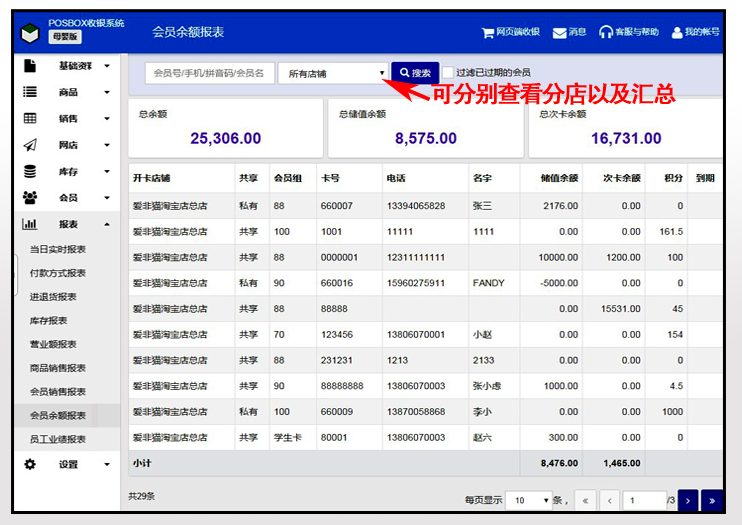Viewport: 742px width, 525px height.
Task: Click the POSBOX cube logo icon
Action: (30, 32)
